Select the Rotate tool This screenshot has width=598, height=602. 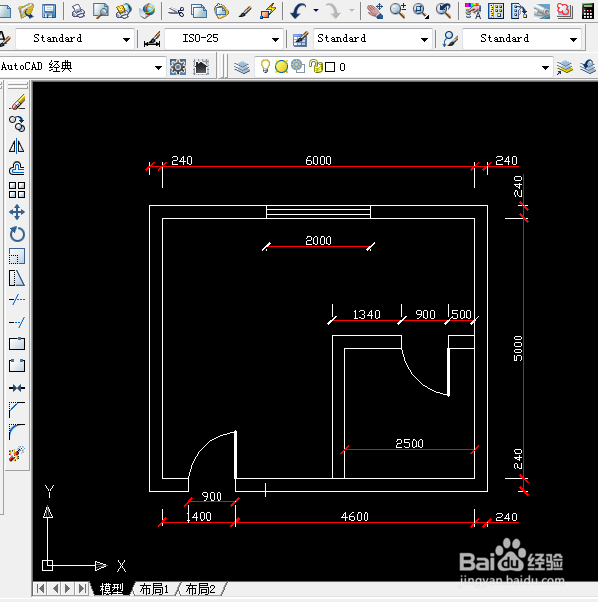[x=17, y=234]
